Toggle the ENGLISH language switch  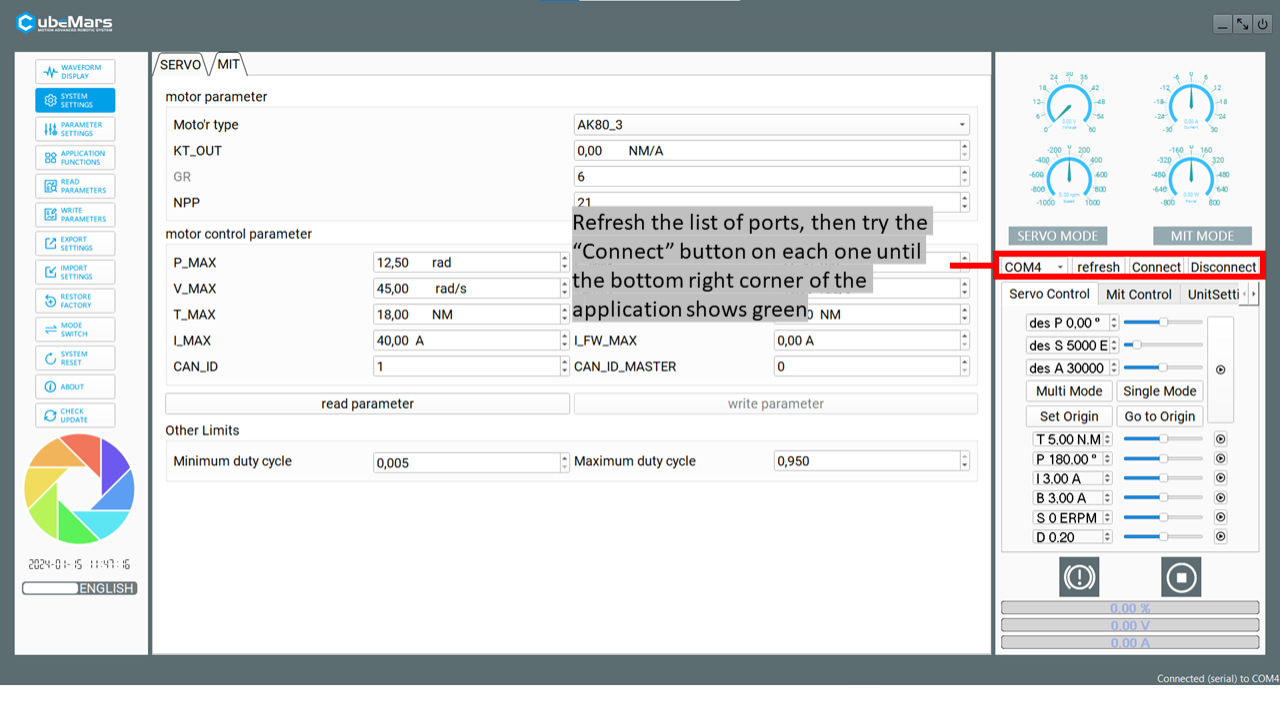coord(80,588)
